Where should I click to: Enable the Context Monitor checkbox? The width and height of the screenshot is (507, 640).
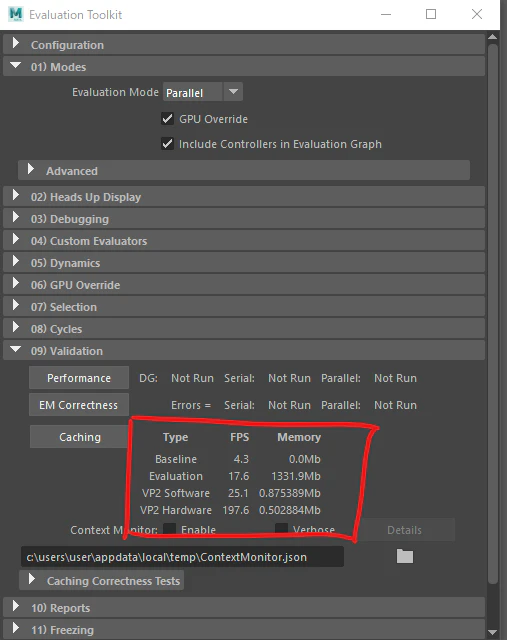[169, 529]
